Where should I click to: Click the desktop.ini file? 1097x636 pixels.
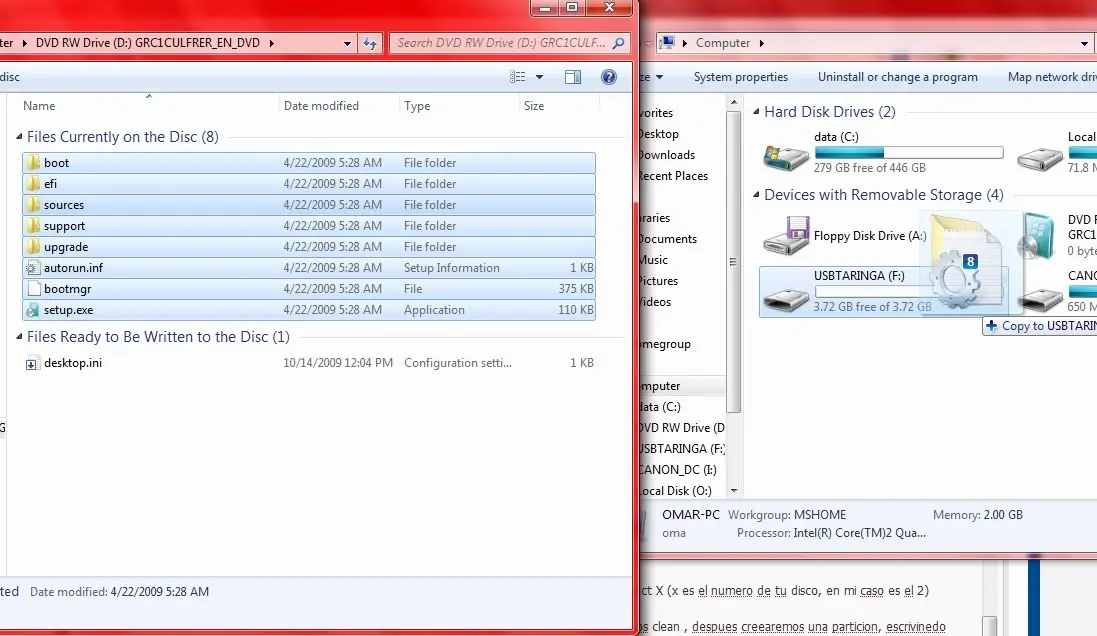72,363
